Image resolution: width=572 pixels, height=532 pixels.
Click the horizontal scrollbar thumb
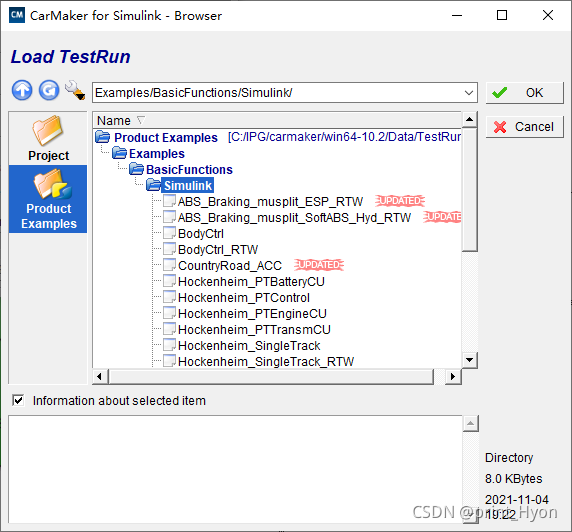[271, 376]
